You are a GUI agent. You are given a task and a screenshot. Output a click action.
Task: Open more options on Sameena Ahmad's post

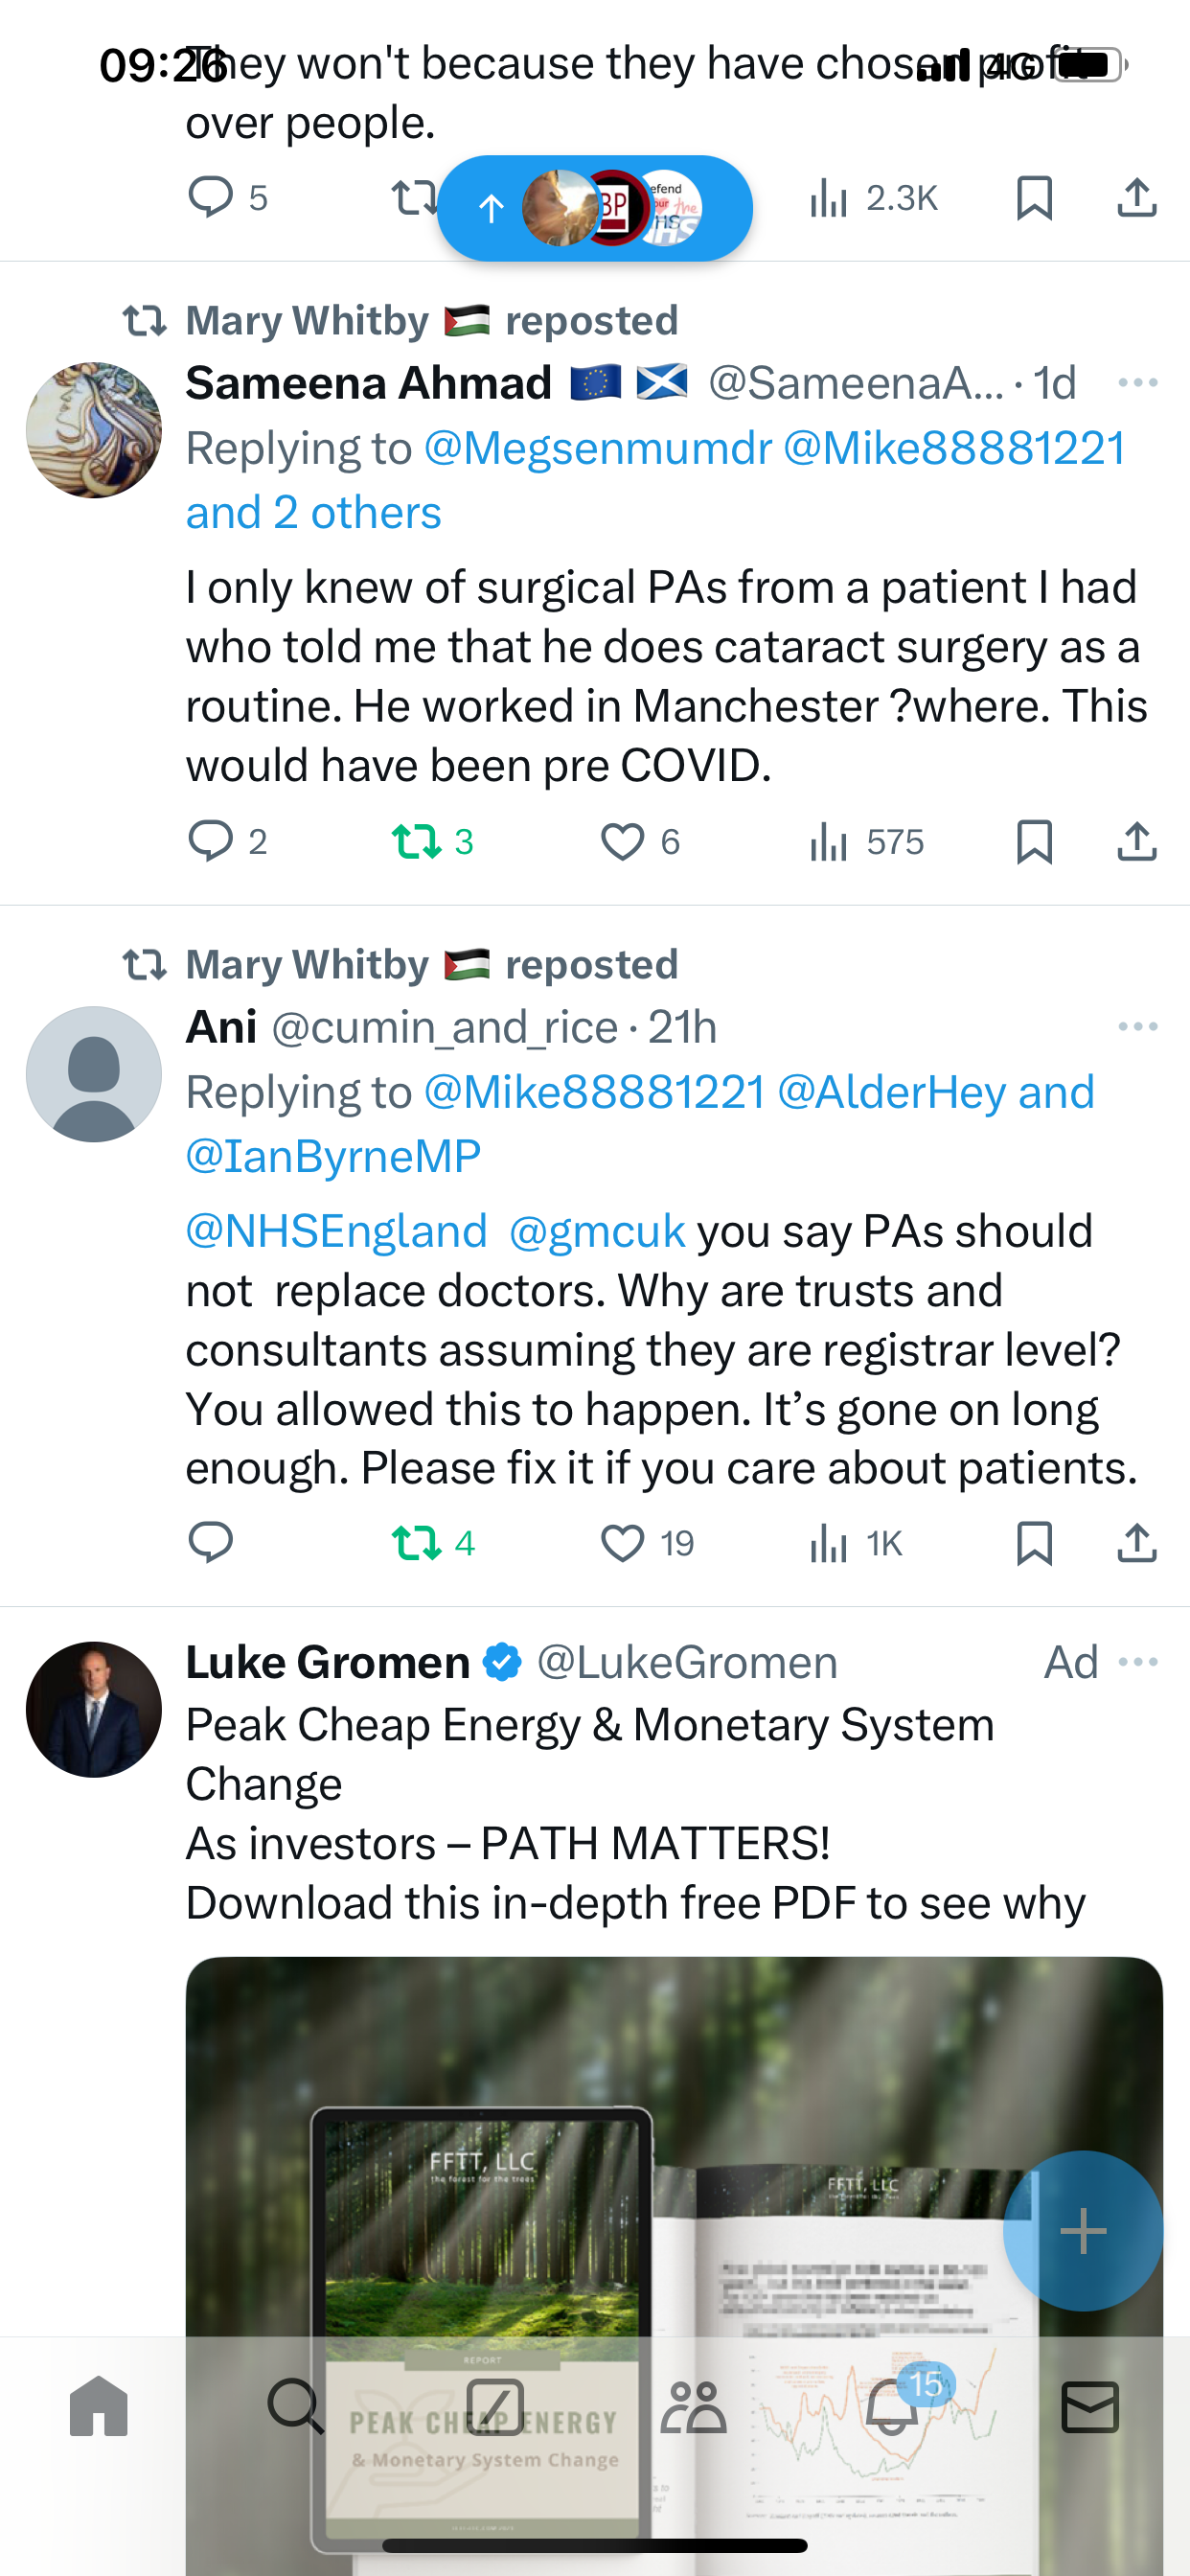(x=1138, y=382)
